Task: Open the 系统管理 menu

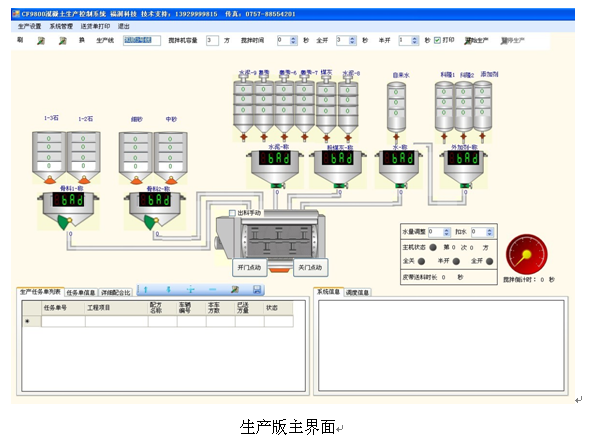Action: (x=61, y=26)
